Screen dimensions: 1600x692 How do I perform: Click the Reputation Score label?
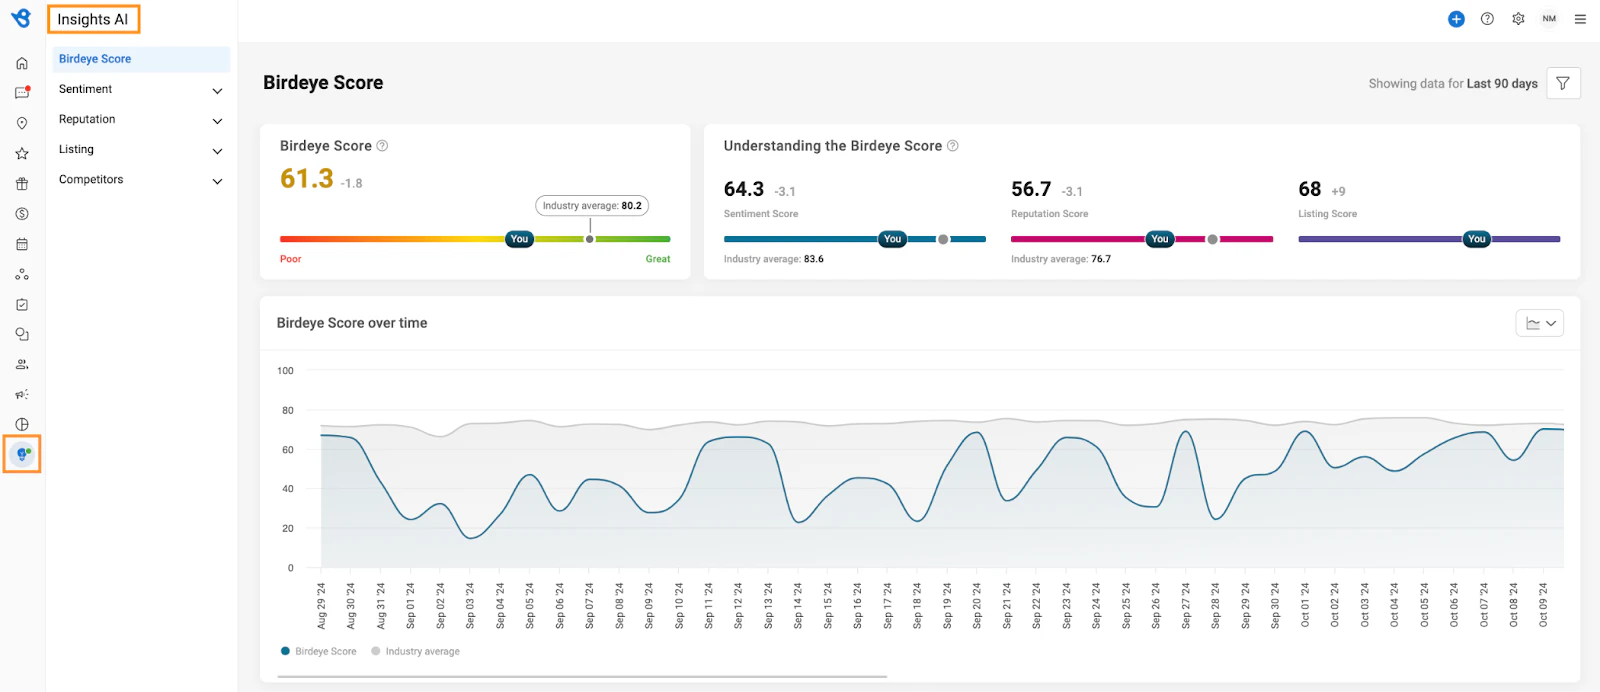point(1050,214)
